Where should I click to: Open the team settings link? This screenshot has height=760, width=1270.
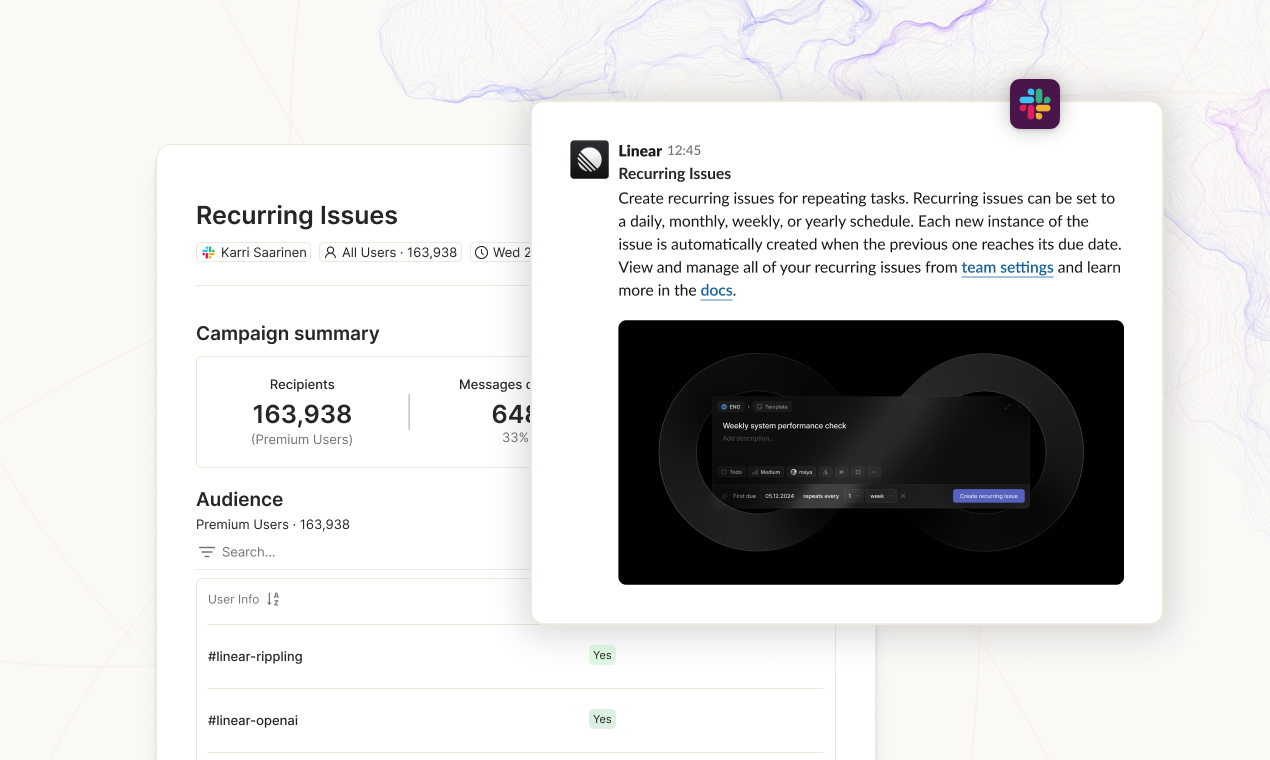[x=1007, y=267]
